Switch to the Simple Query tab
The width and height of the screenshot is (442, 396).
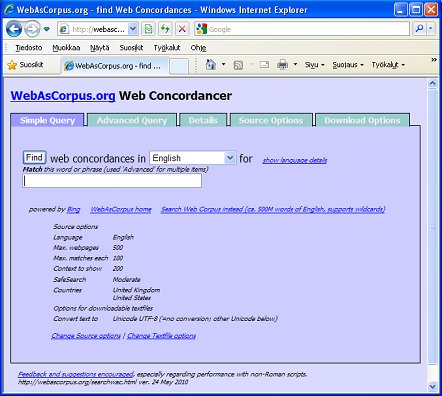pyautogui.click(x=47, y=120)
